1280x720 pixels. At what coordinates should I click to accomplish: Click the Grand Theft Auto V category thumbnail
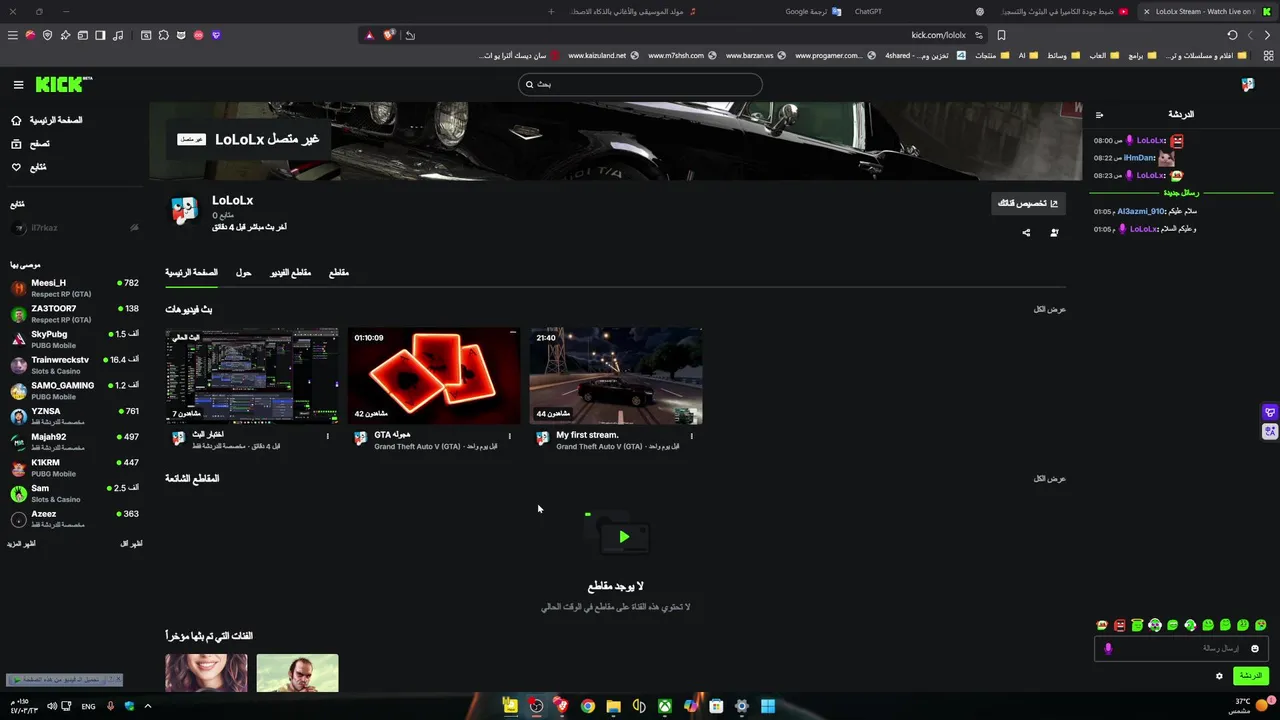click(x=297, y=673)
